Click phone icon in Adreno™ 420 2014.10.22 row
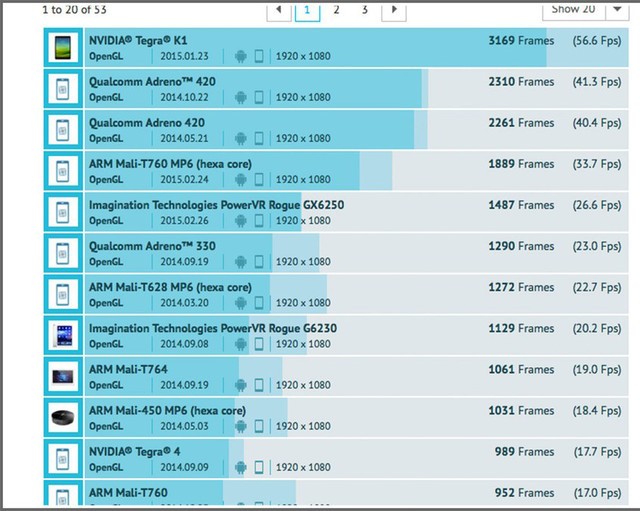Image resolution: width=640 pixels, height=511 pixels. (x=259, y=98)
